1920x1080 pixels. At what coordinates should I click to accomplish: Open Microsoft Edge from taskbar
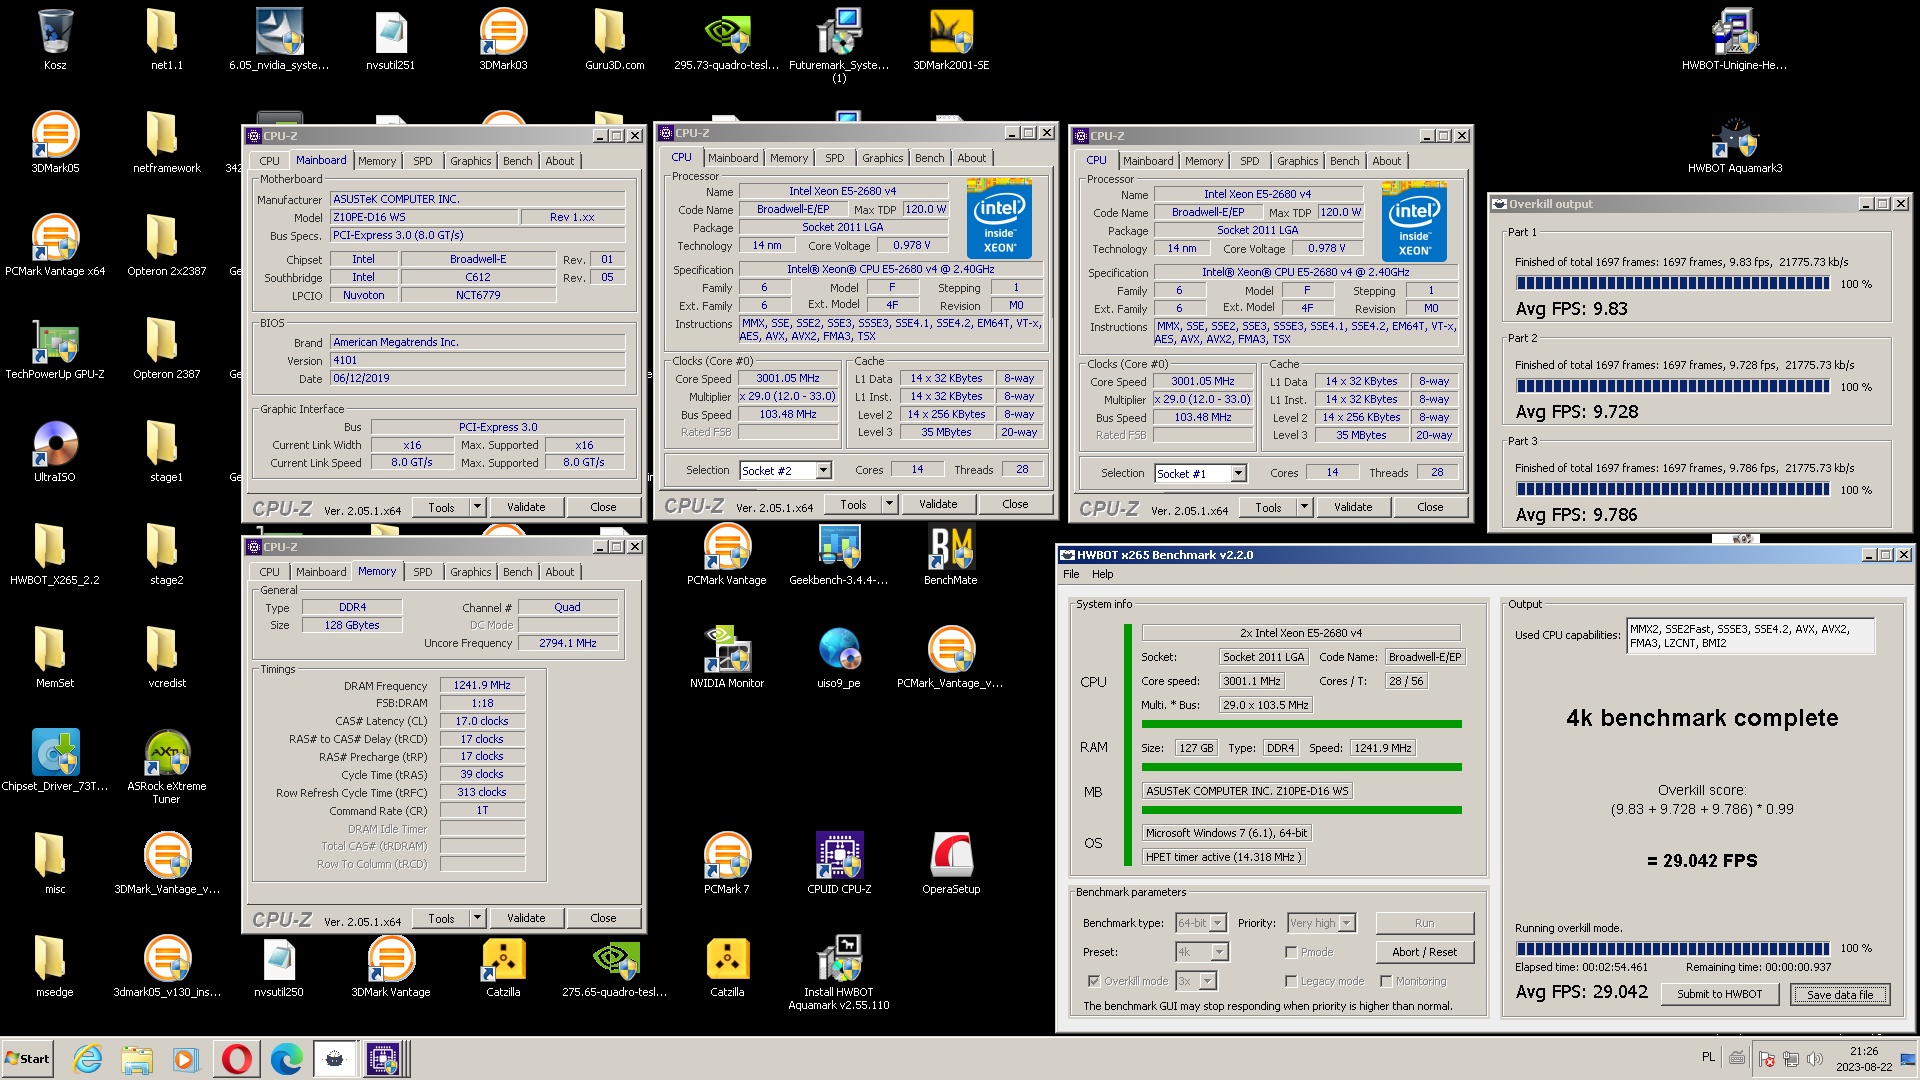[x=286, y=1058]
